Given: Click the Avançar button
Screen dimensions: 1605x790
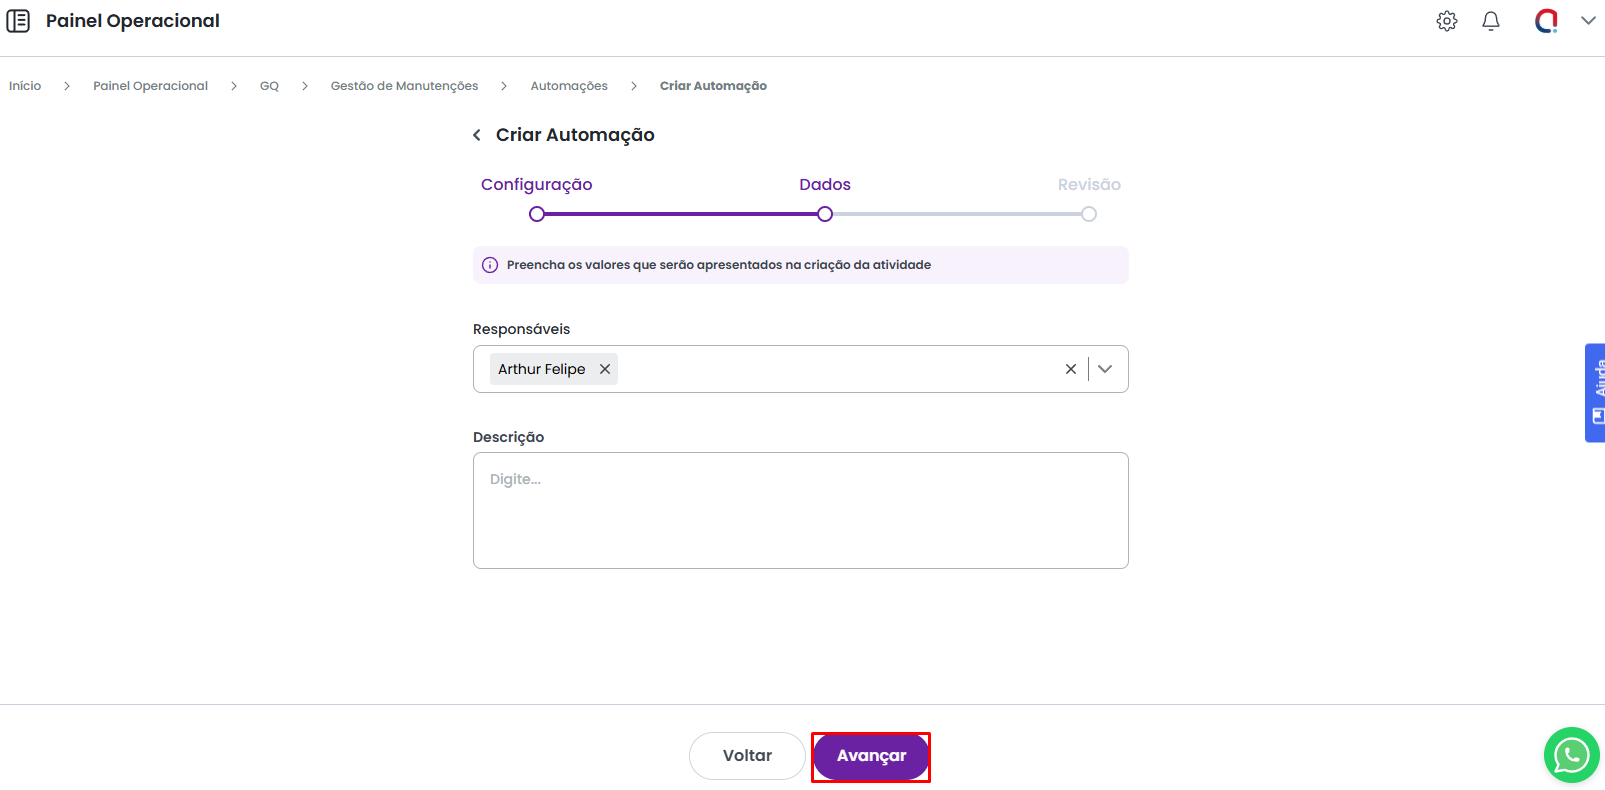Looking at the screenshot, I should point(870,756).
